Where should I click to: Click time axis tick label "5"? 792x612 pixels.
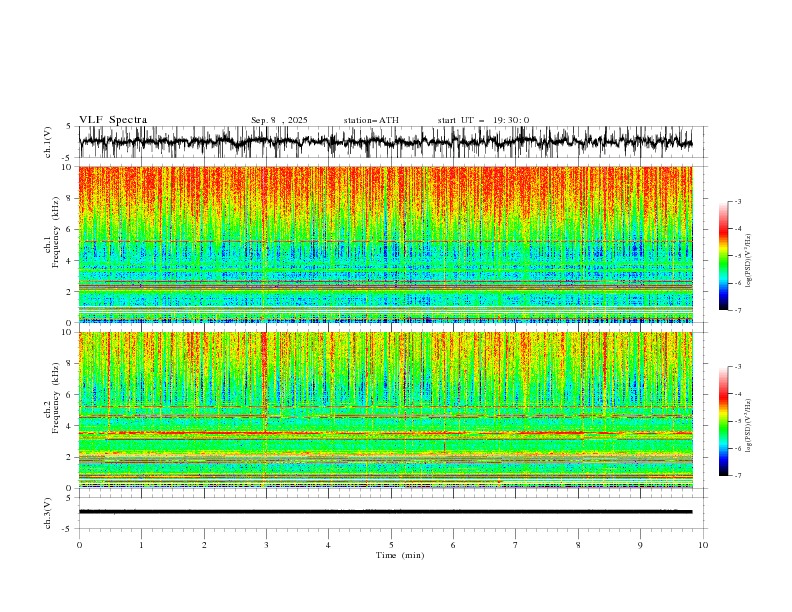tap(391, 545)
